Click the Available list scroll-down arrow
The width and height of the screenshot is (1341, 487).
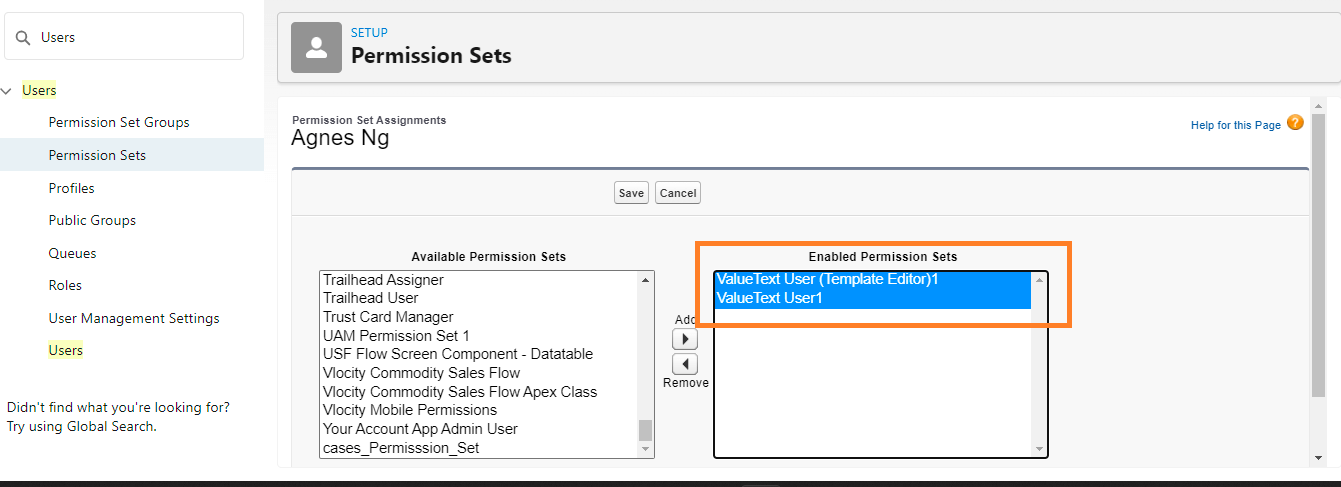coord(646,449)
